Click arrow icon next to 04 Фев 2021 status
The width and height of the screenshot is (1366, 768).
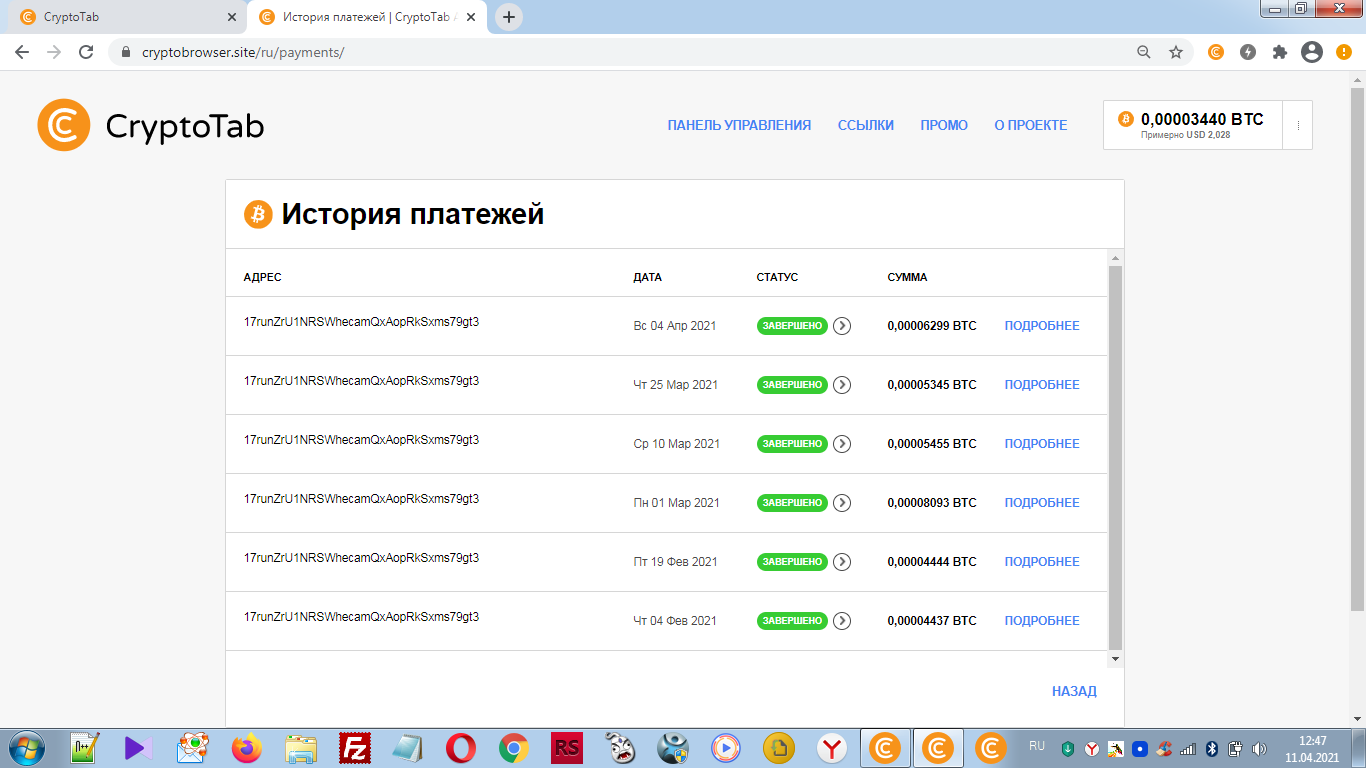tap(842, 621)
